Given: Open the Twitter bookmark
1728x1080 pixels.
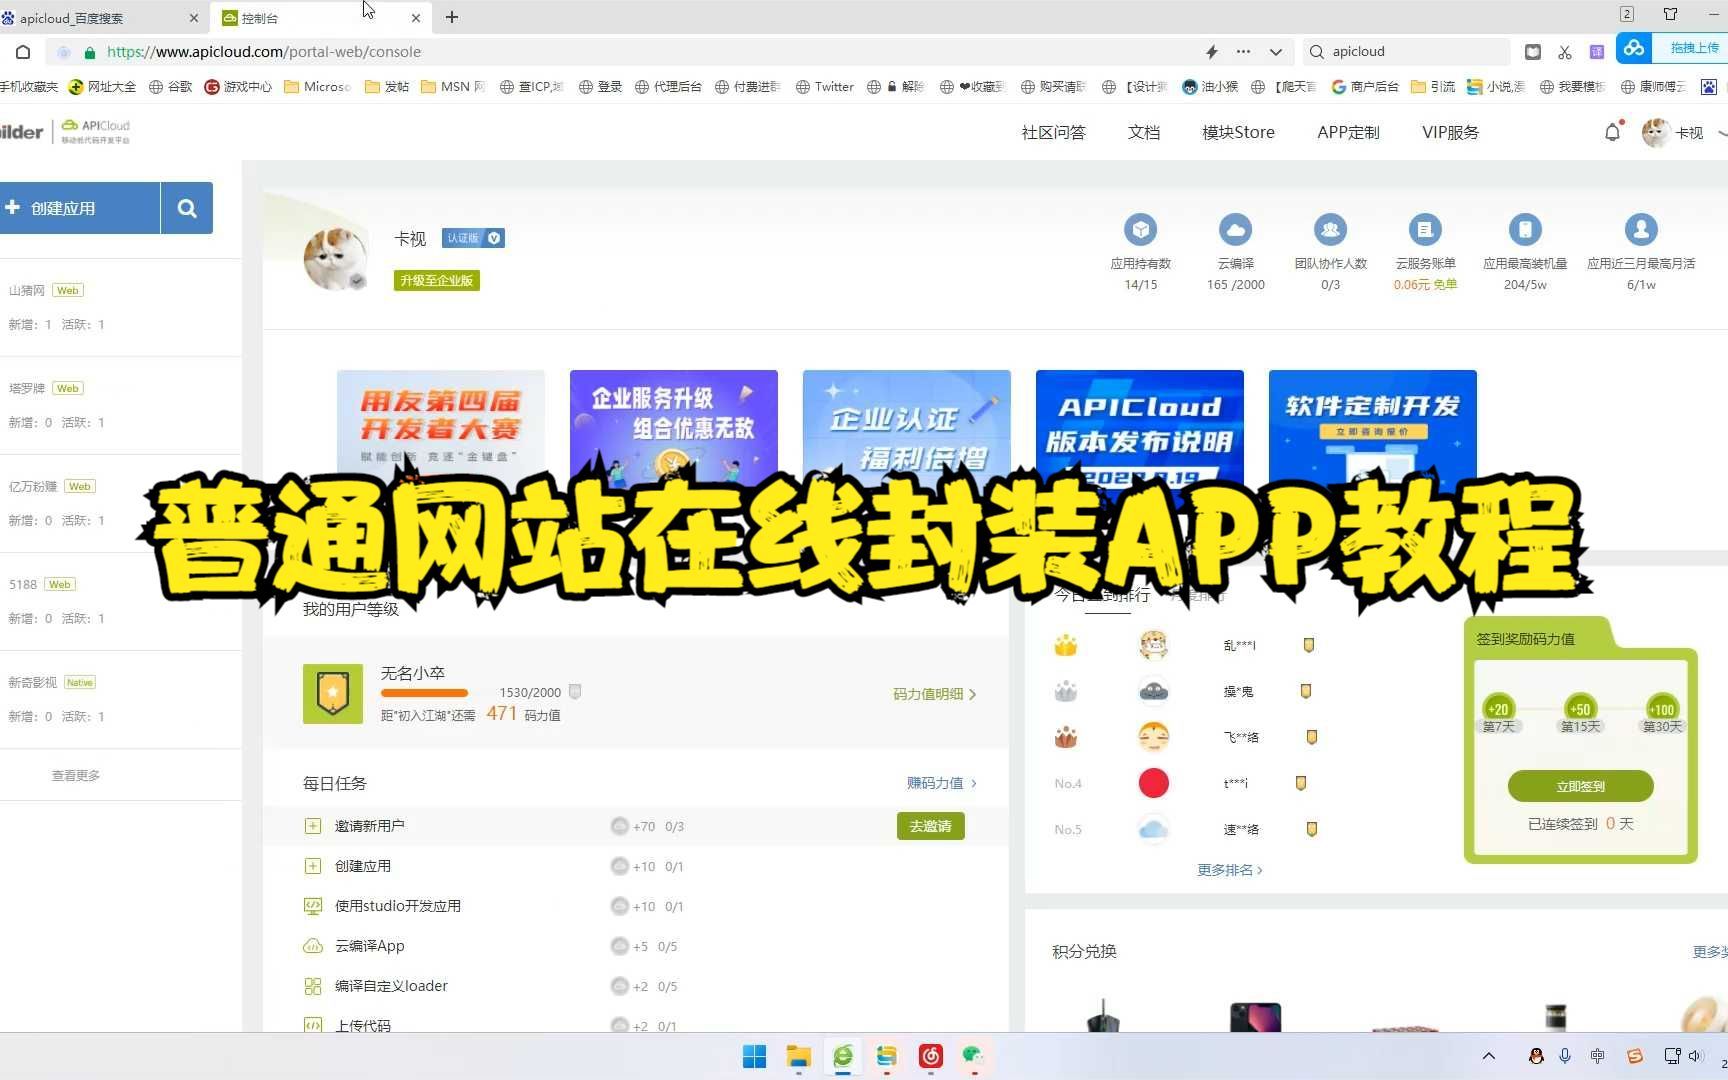Looking at the screenshot, I should tap(825, 87).
